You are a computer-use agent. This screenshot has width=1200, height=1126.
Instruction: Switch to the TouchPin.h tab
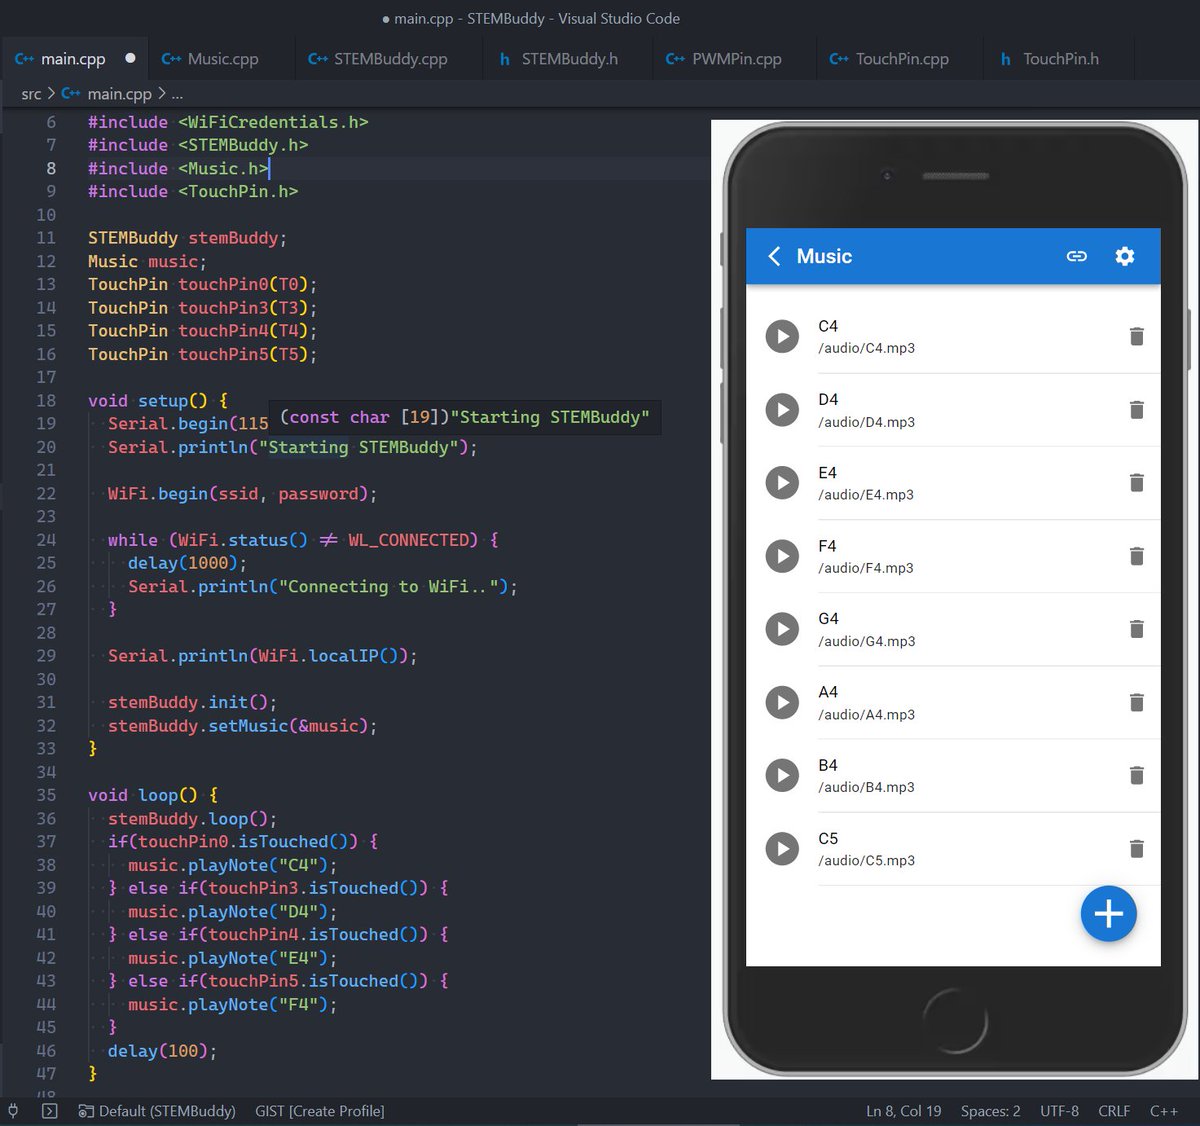coord(1060,59)
